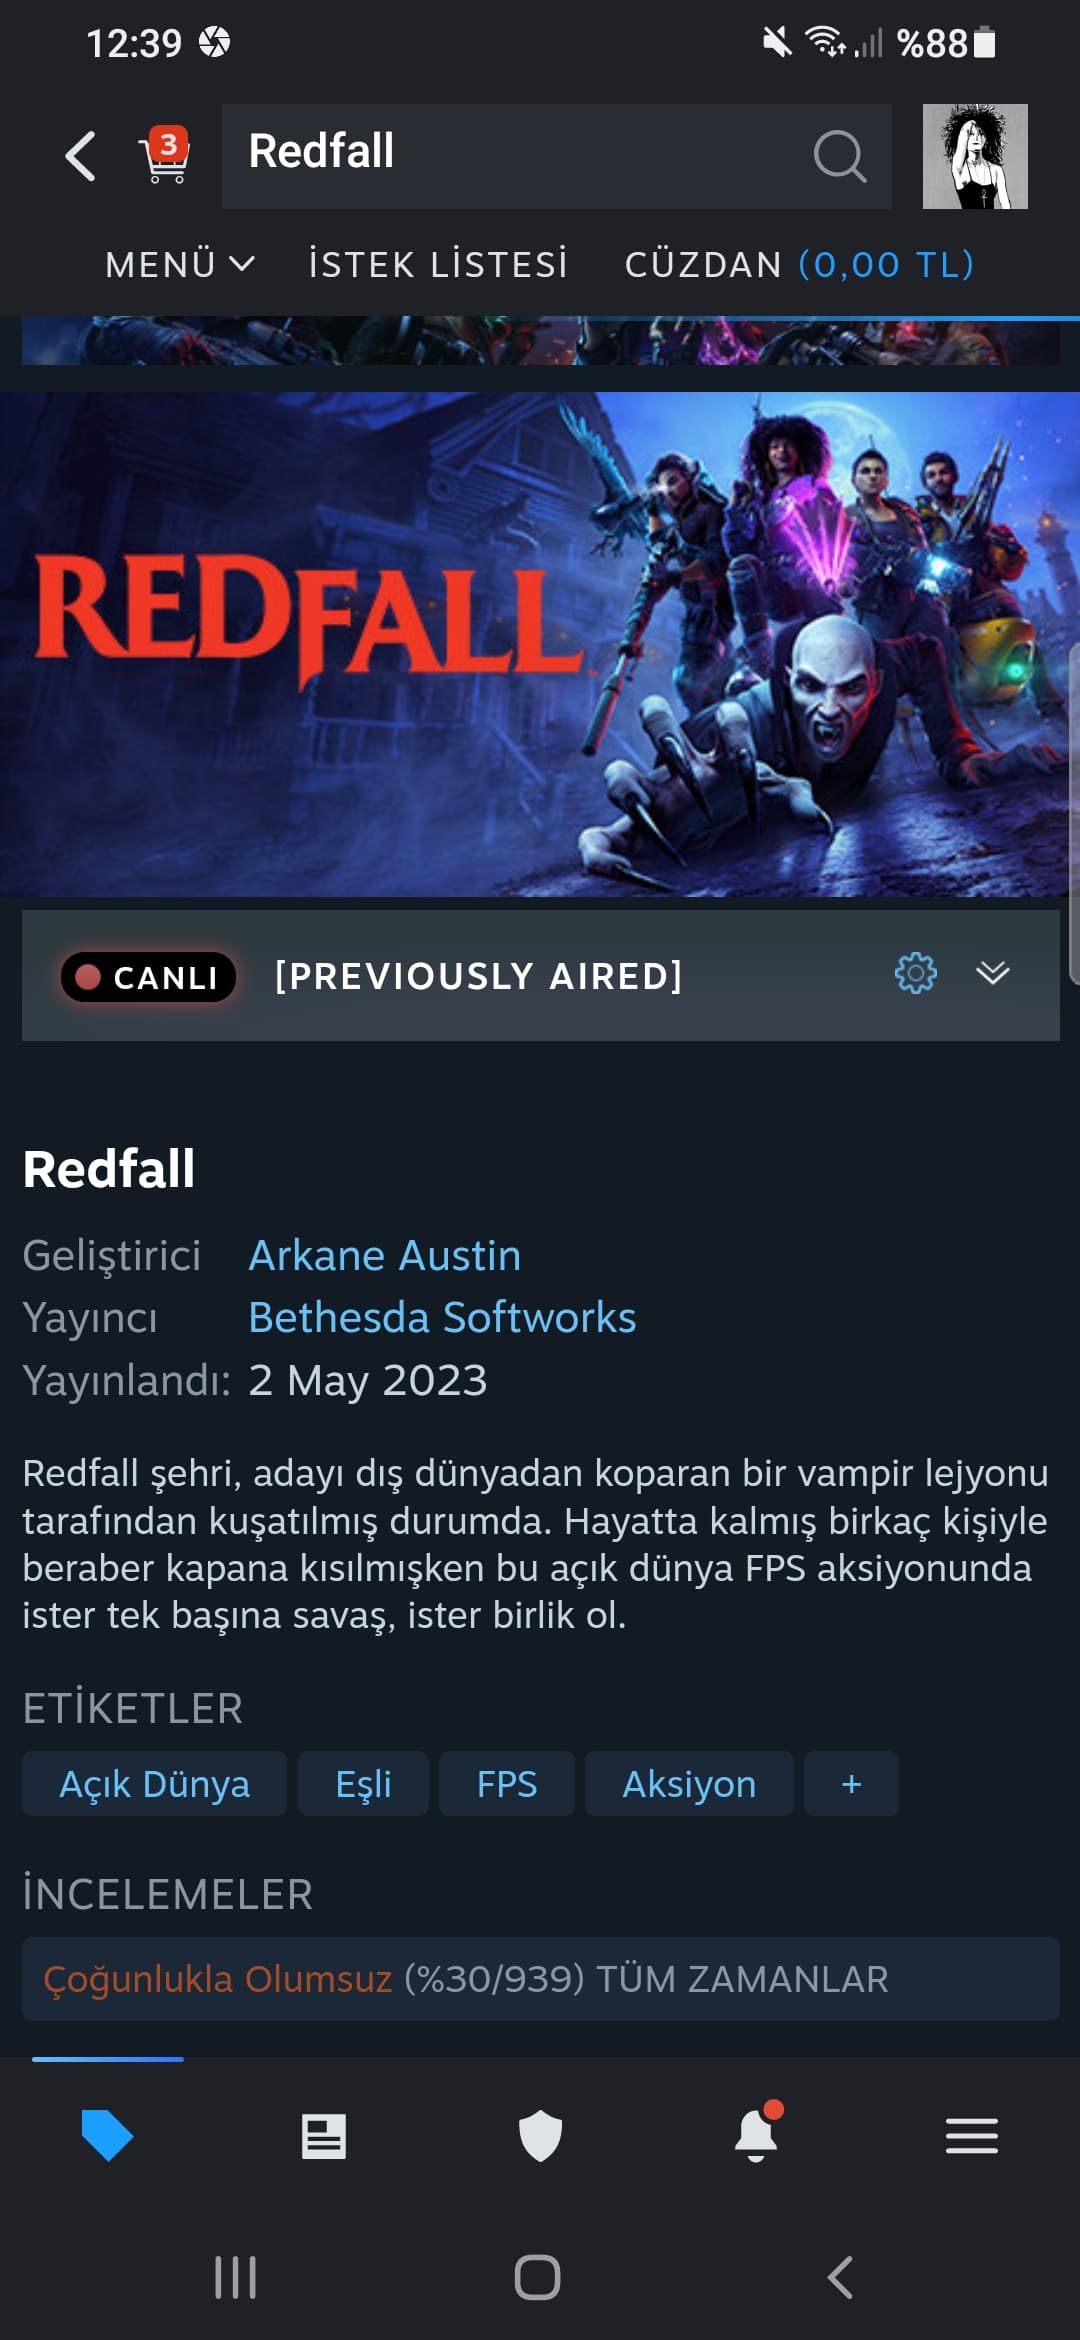Image resolution: width=1080 pixels, height=2340 pixels.
Task: Open the shopping cart with 3 items
Action: click(166, 155)
